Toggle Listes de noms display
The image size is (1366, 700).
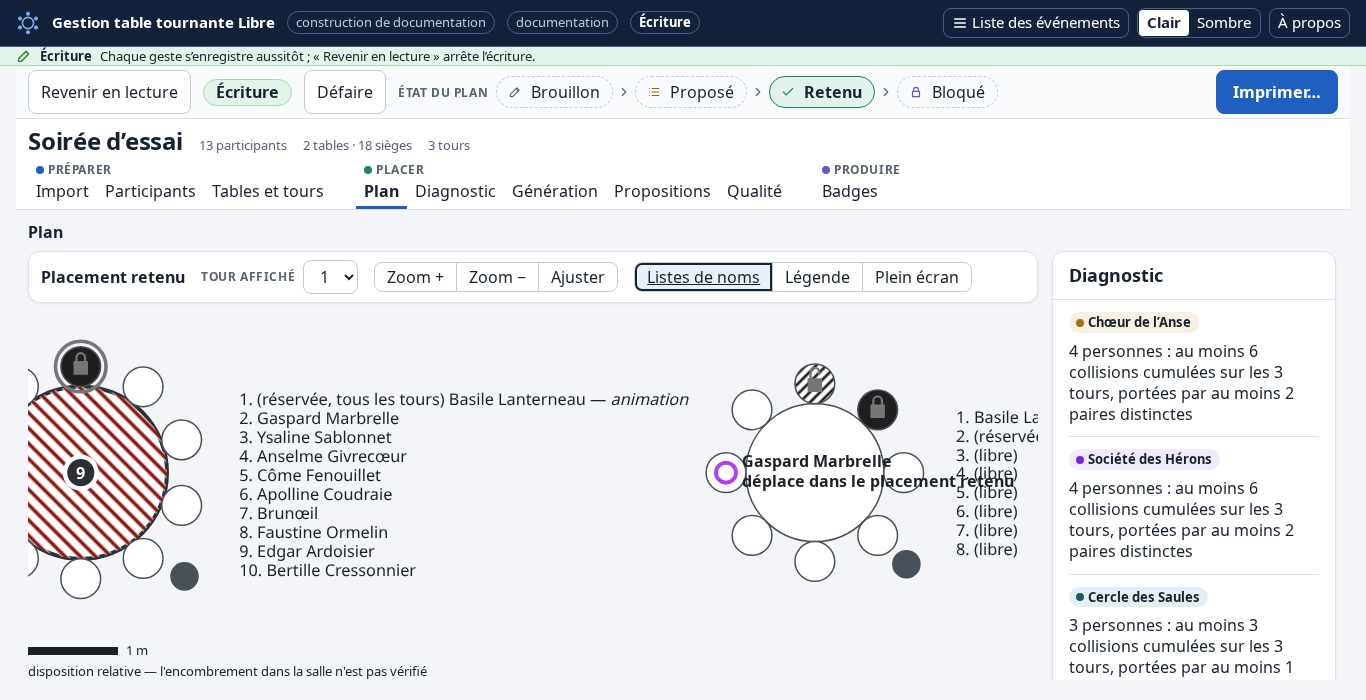point(703,277)
